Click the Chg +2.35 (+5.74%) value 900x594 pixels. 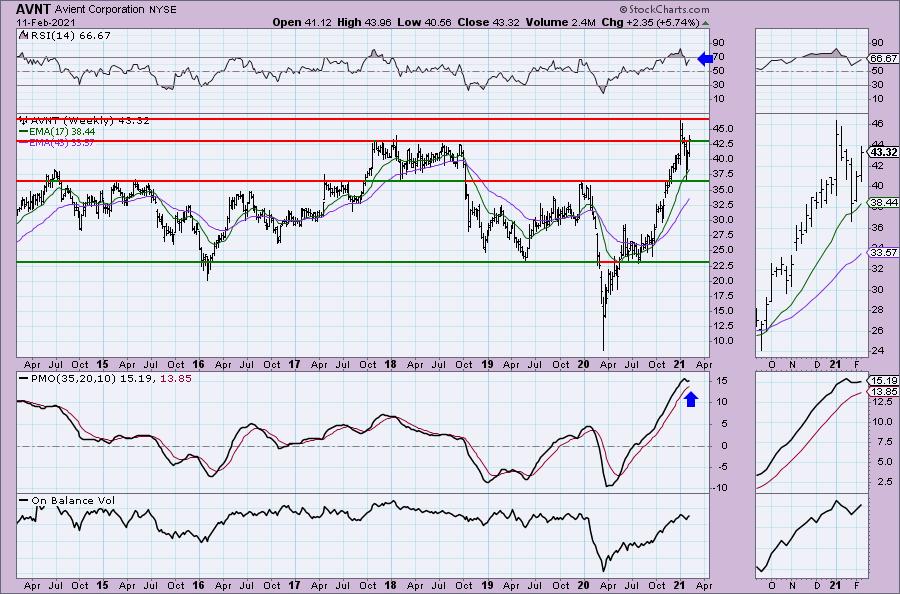[650, 22]
